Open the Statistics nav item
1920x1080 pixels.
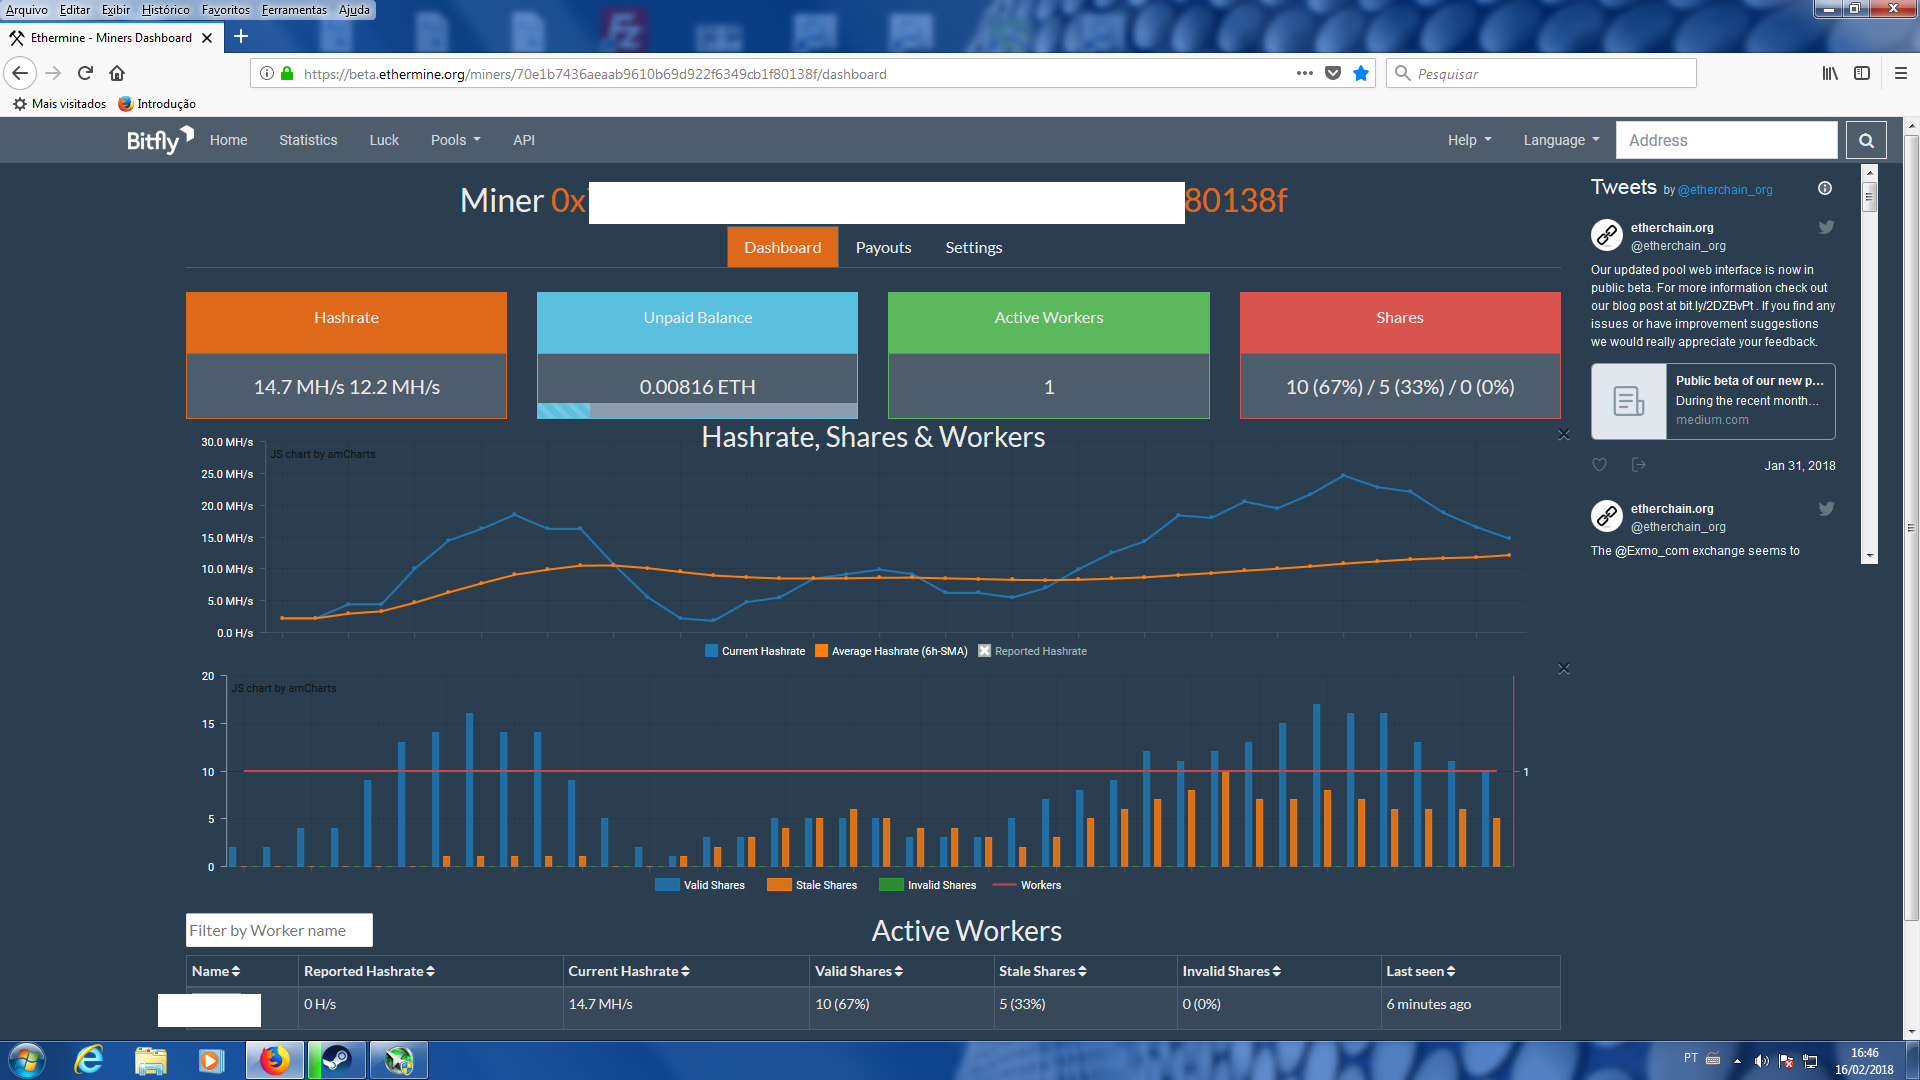tap(308, 140)
